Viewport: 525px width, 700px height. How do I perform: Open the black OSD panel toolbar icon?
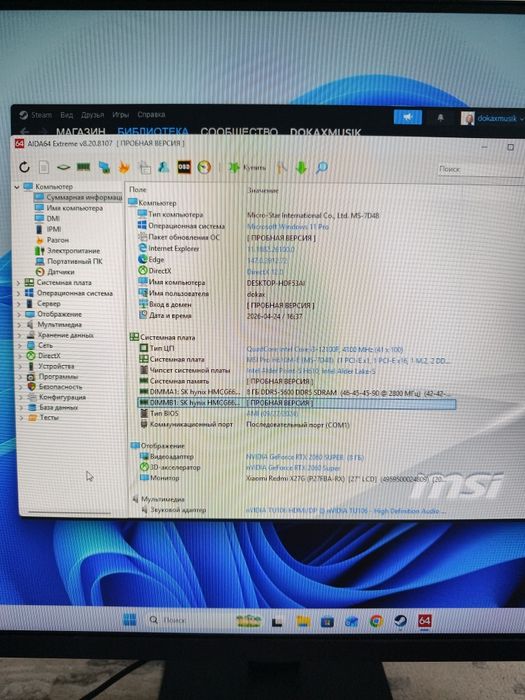[x=184, y=167]
